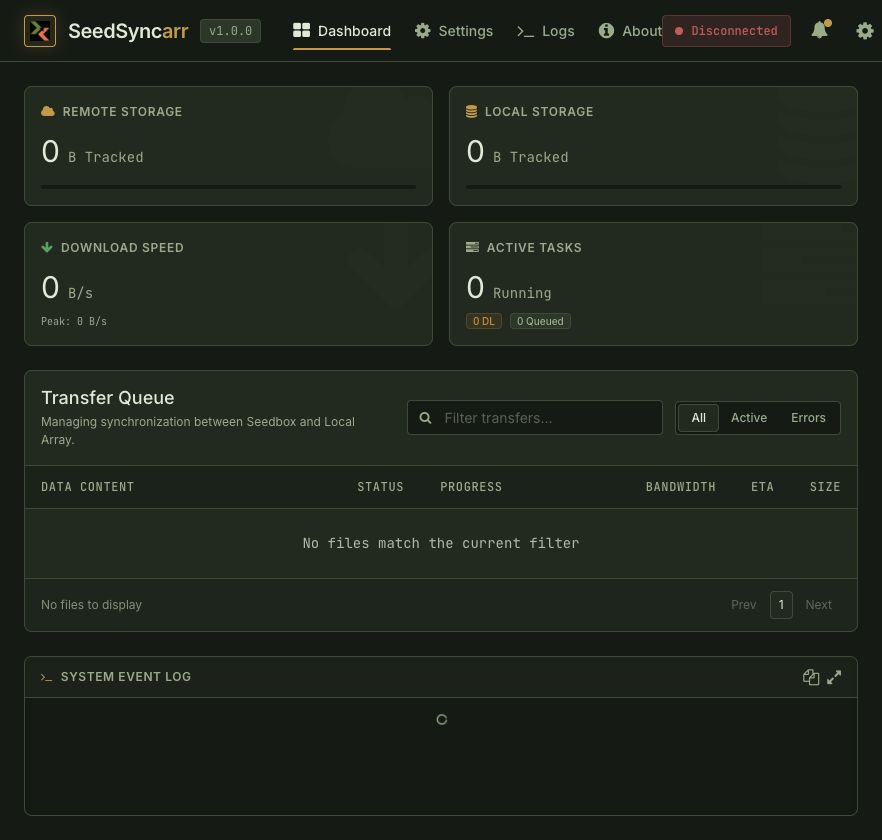The width and height of the screenshot is (882, 840).
Task: Click the SeedSyncarr logo icon
Action: click(x=40, y=31)
